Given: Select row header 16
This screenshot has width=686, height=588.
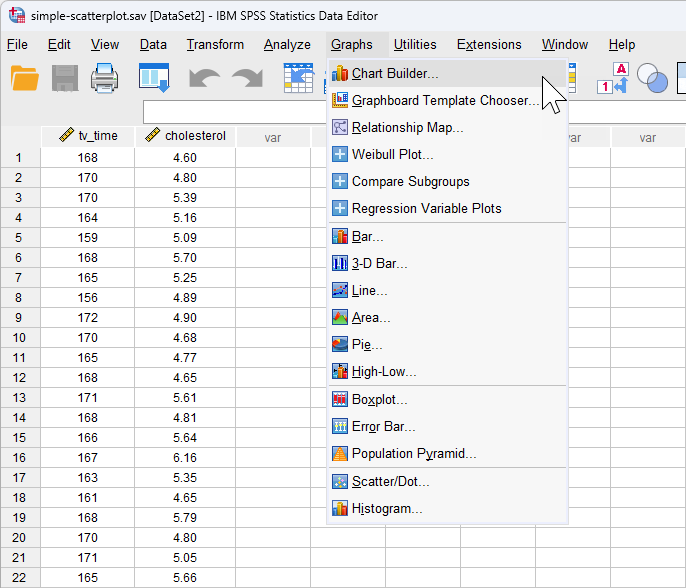Looking at the screenshot, I should 20,458.
